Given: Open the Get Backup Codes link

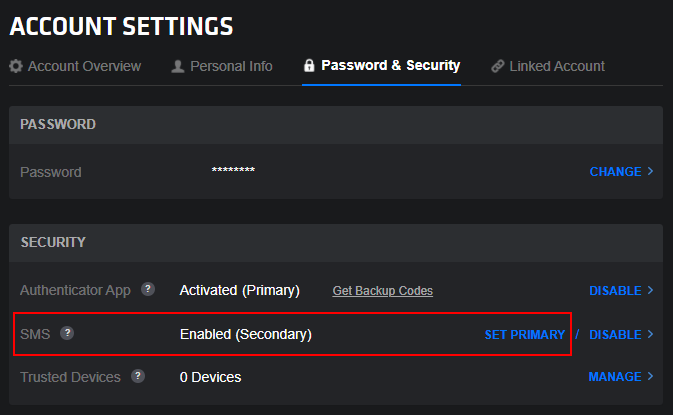Looking at the screenshot, I should click(383, 291).
